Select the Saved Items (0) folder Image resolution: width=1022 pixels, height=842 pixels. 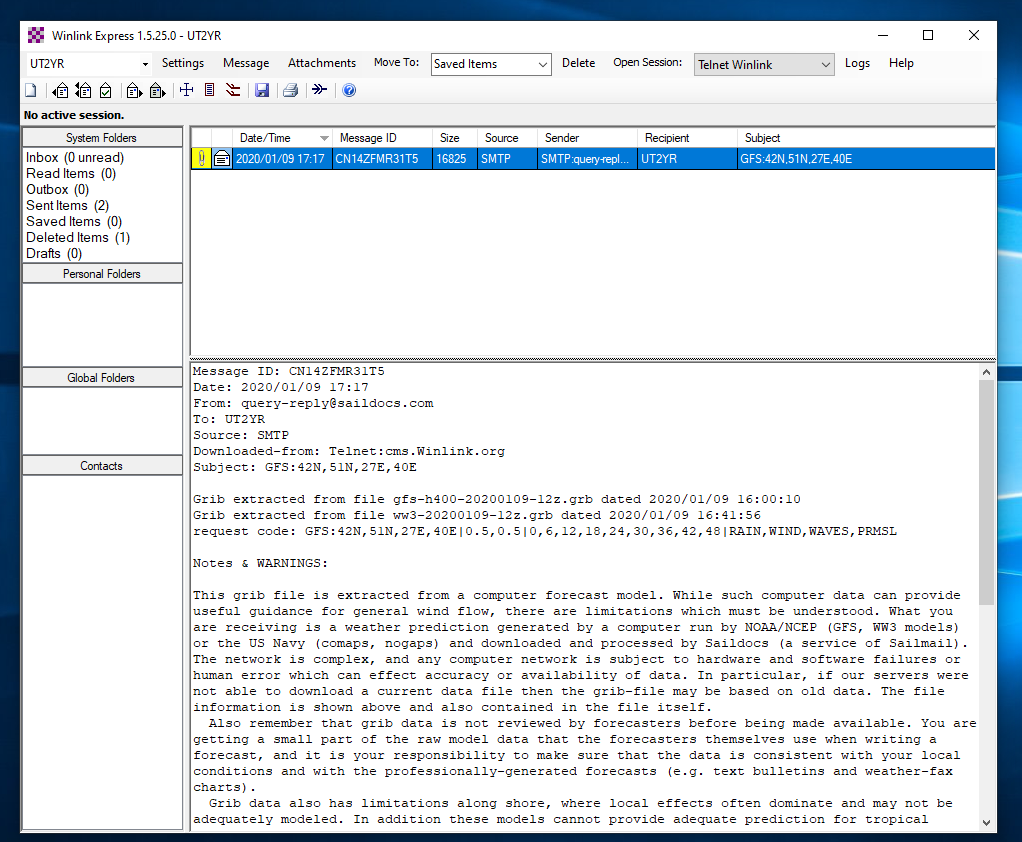[74, 222]
